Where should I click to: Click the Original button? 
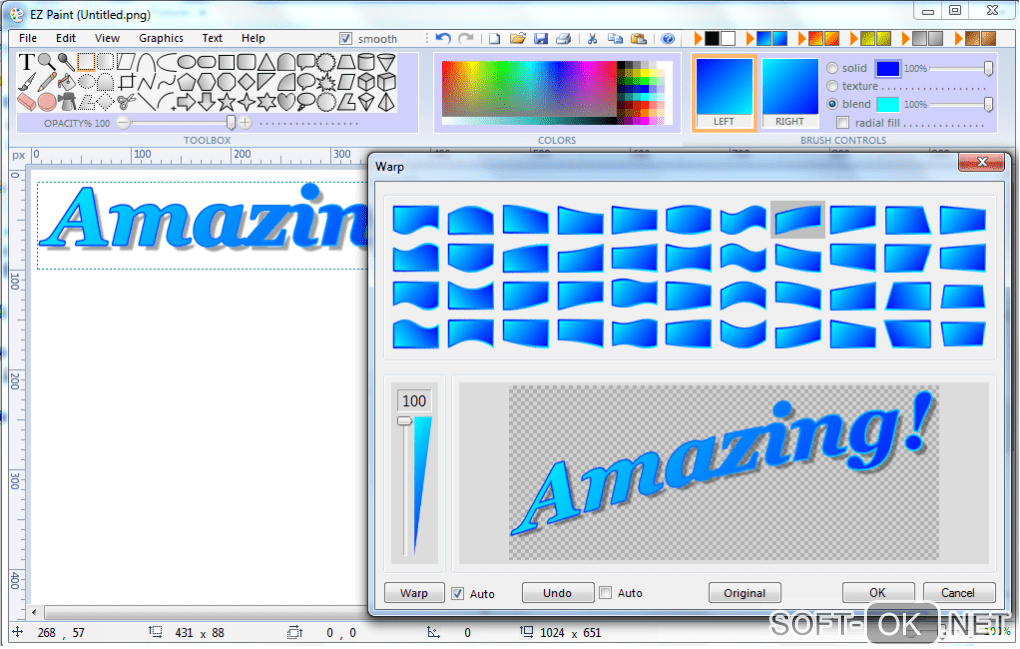(744, 593)
